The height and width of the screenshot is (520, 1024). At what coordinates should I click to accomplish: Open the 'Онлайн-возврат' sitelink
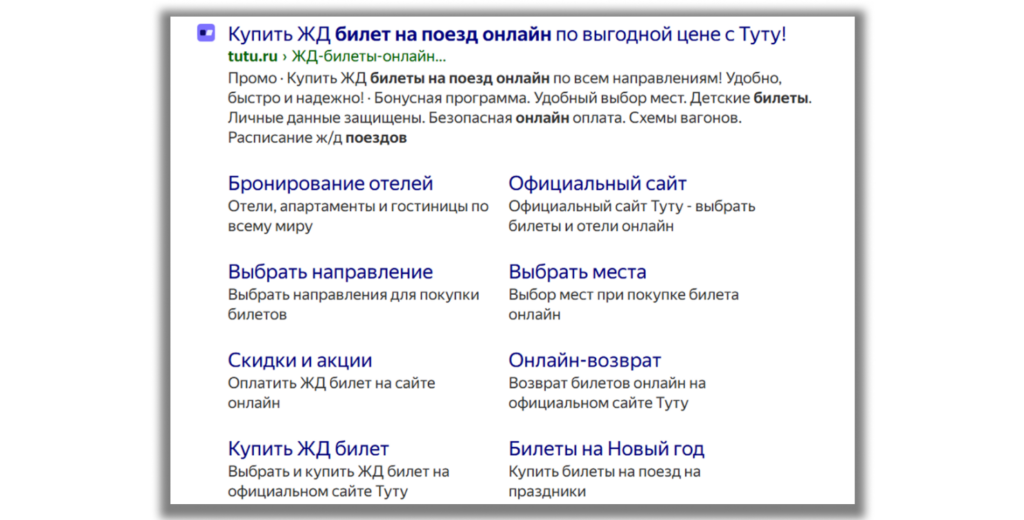tap(584, 360)
